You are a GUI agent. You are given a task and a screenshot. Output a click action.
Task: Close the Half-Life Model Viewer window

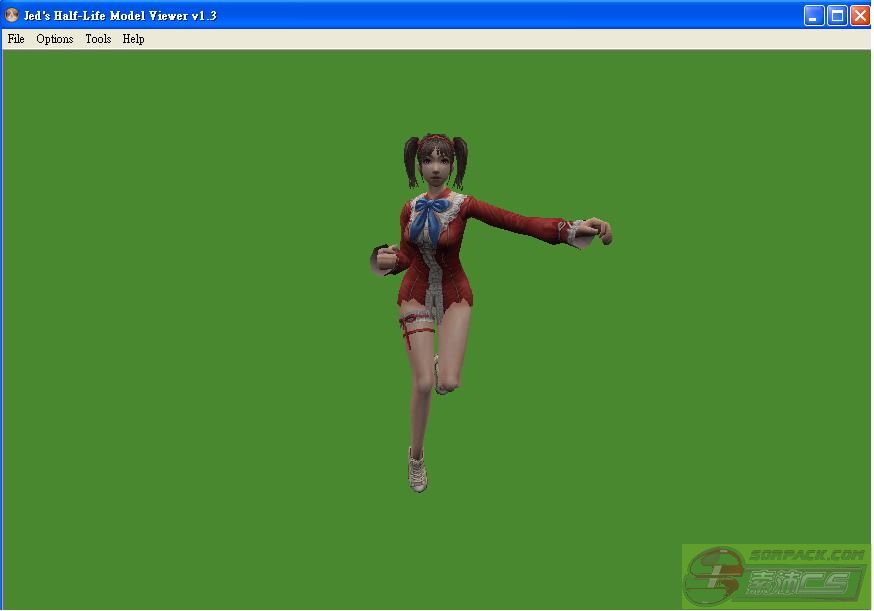click(859, 15)
